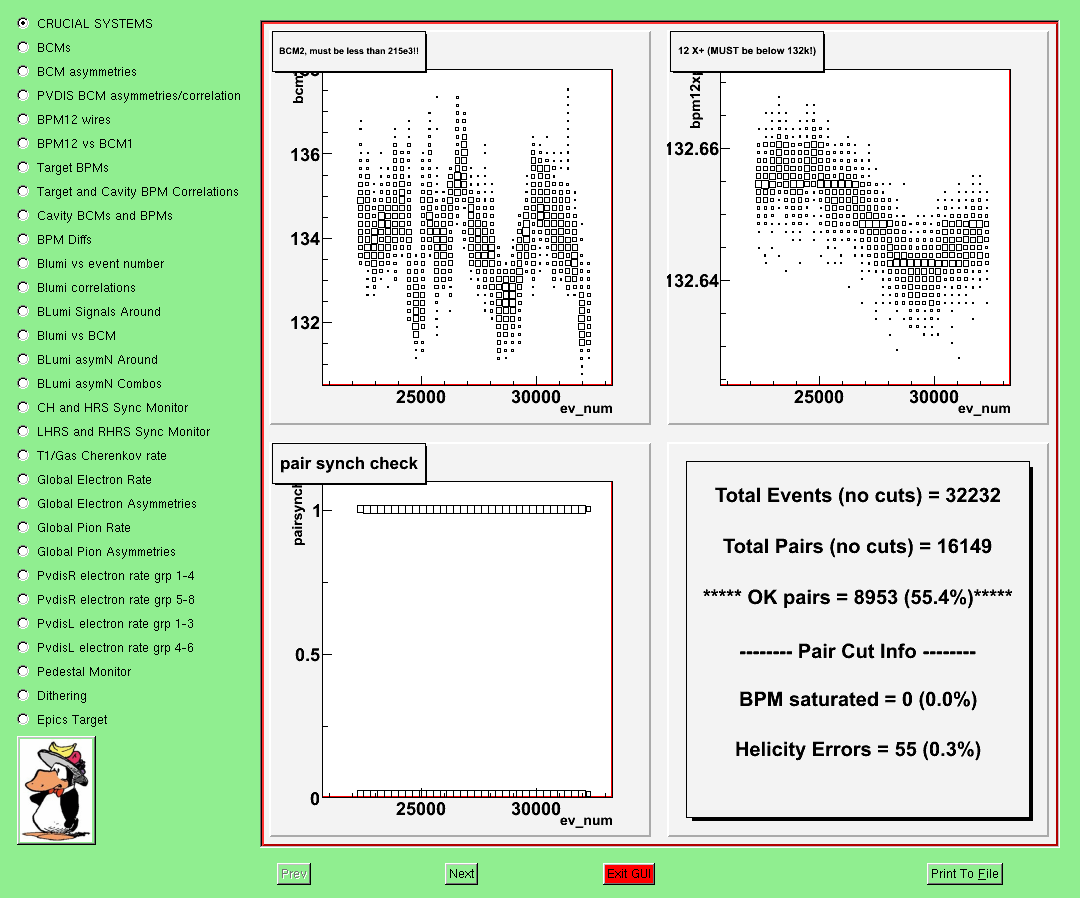This screenshot has height=898, width=1080.
Task: Select PvdisR electron rate grp 1-4
Action: [23, 575]
